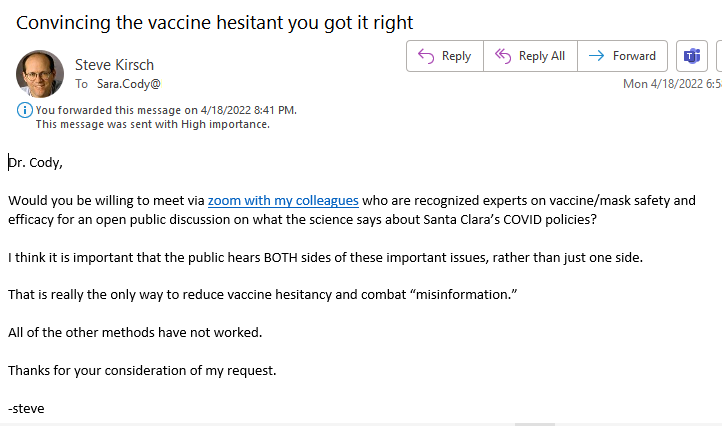The width and height of the screenshot is (722, 427).
Task: Open the zoom with my colleagues link
Action: [283, 201]
